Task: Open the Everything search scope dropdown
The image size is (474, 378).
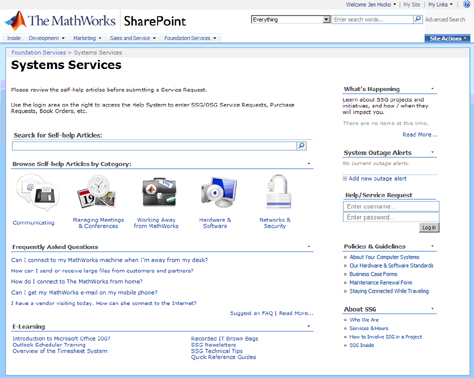Action: pos(290,20)
